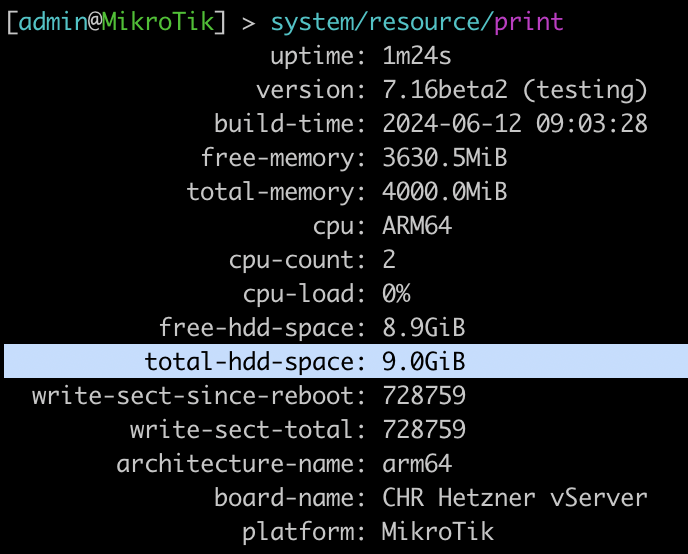Click the architecture-name label
Screen dimensions: 688x554
pos(240,464)
